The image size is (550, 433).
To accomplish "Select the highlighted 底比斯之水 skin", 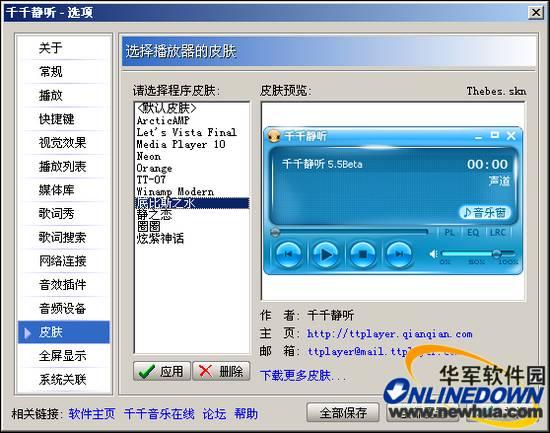I will click(192, 203).
